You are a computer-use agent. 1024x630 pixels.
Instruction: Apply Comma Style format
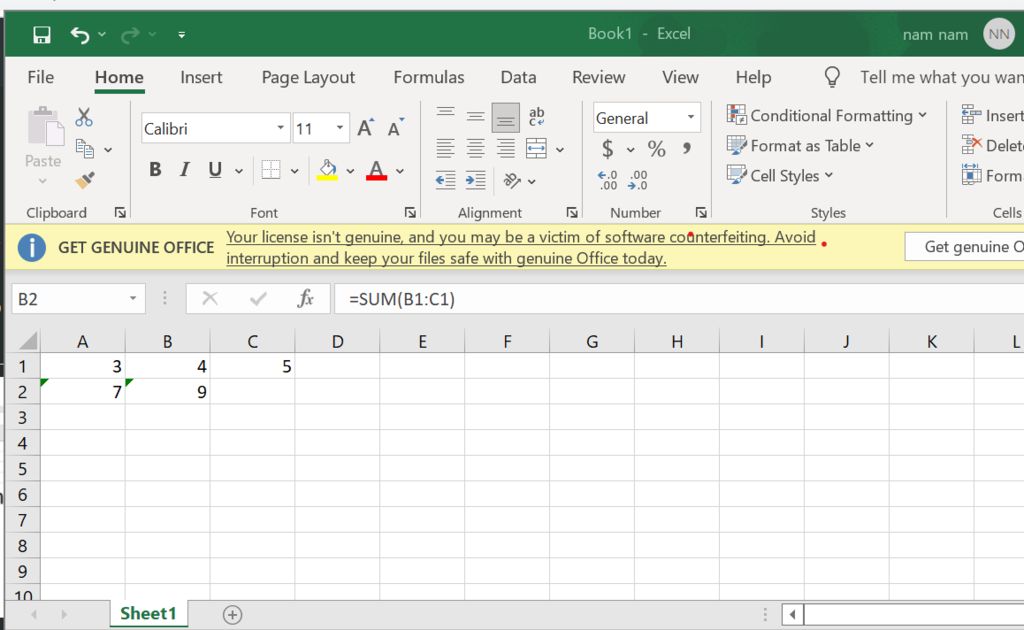point(686,148)
